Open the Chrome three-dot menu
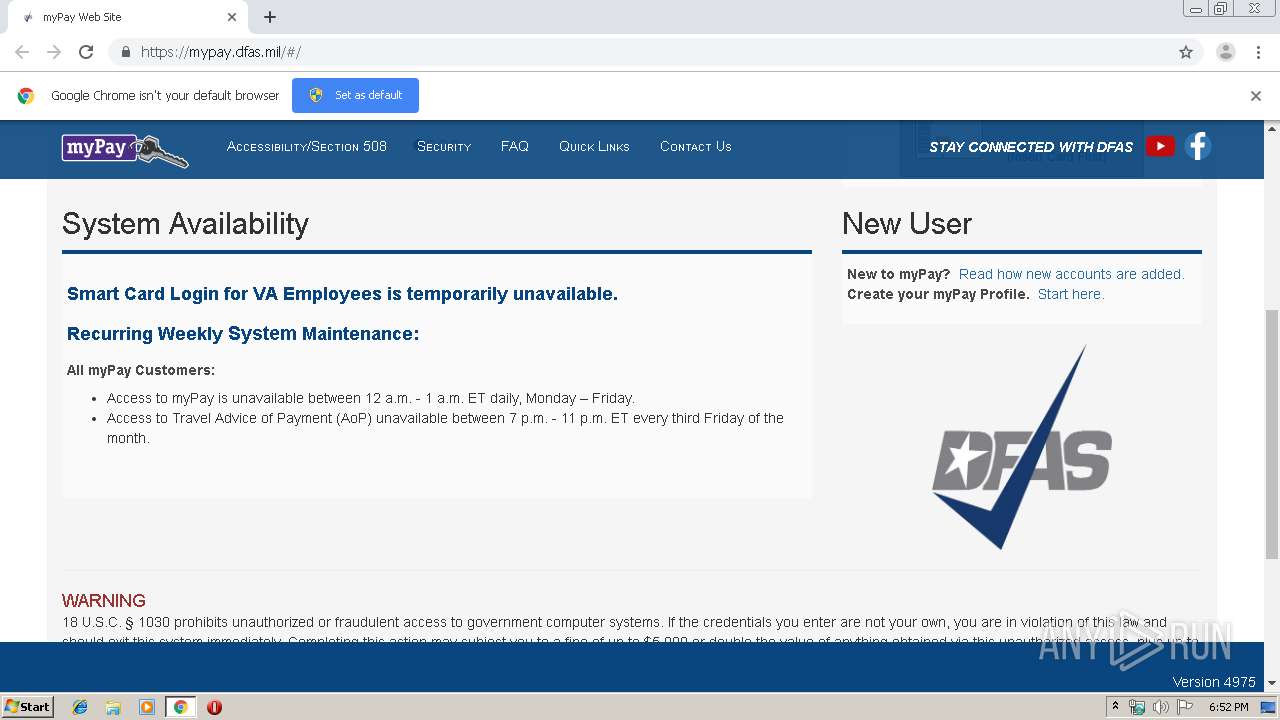The height and width of the screenshot is (720, 1280). (x=1259, y=52)
